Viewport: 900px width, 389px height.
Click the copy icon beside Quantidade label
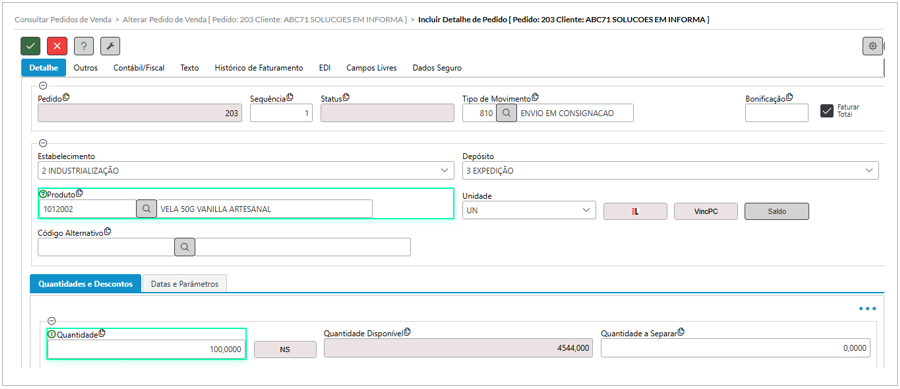point(102,333)
